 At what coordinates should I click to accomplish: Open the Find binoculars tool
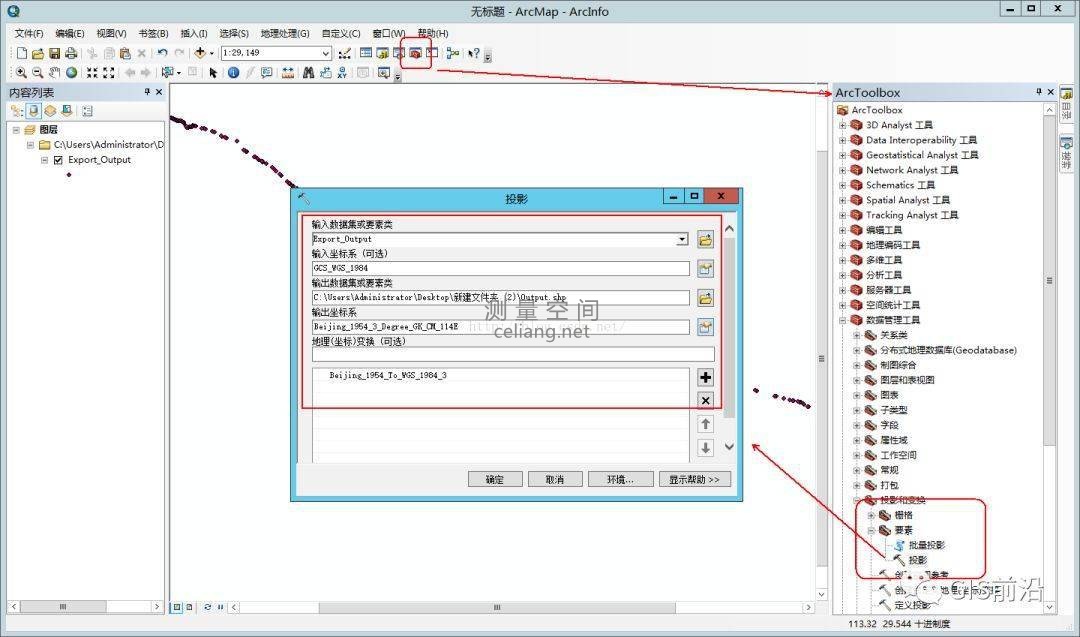(x=308, y=72)
